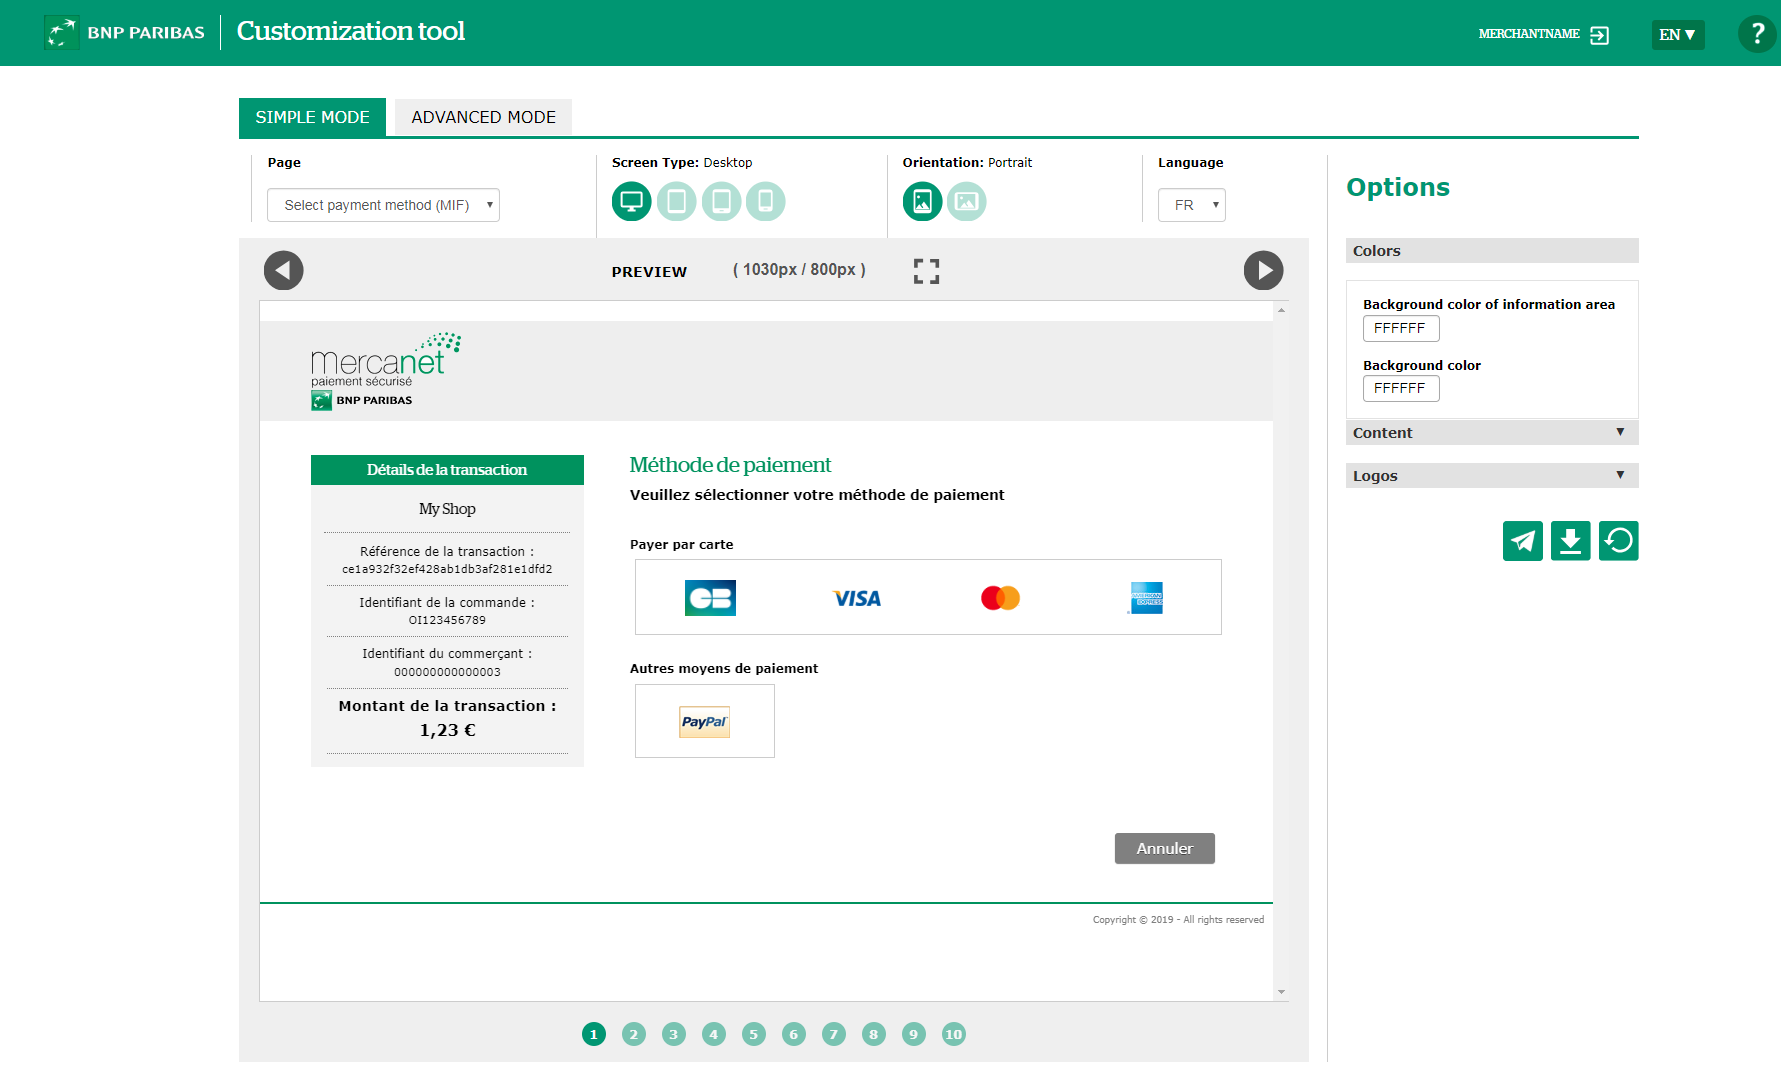
Task: Switch to the Advanced Mode tab
Action: tap(483, 117)
